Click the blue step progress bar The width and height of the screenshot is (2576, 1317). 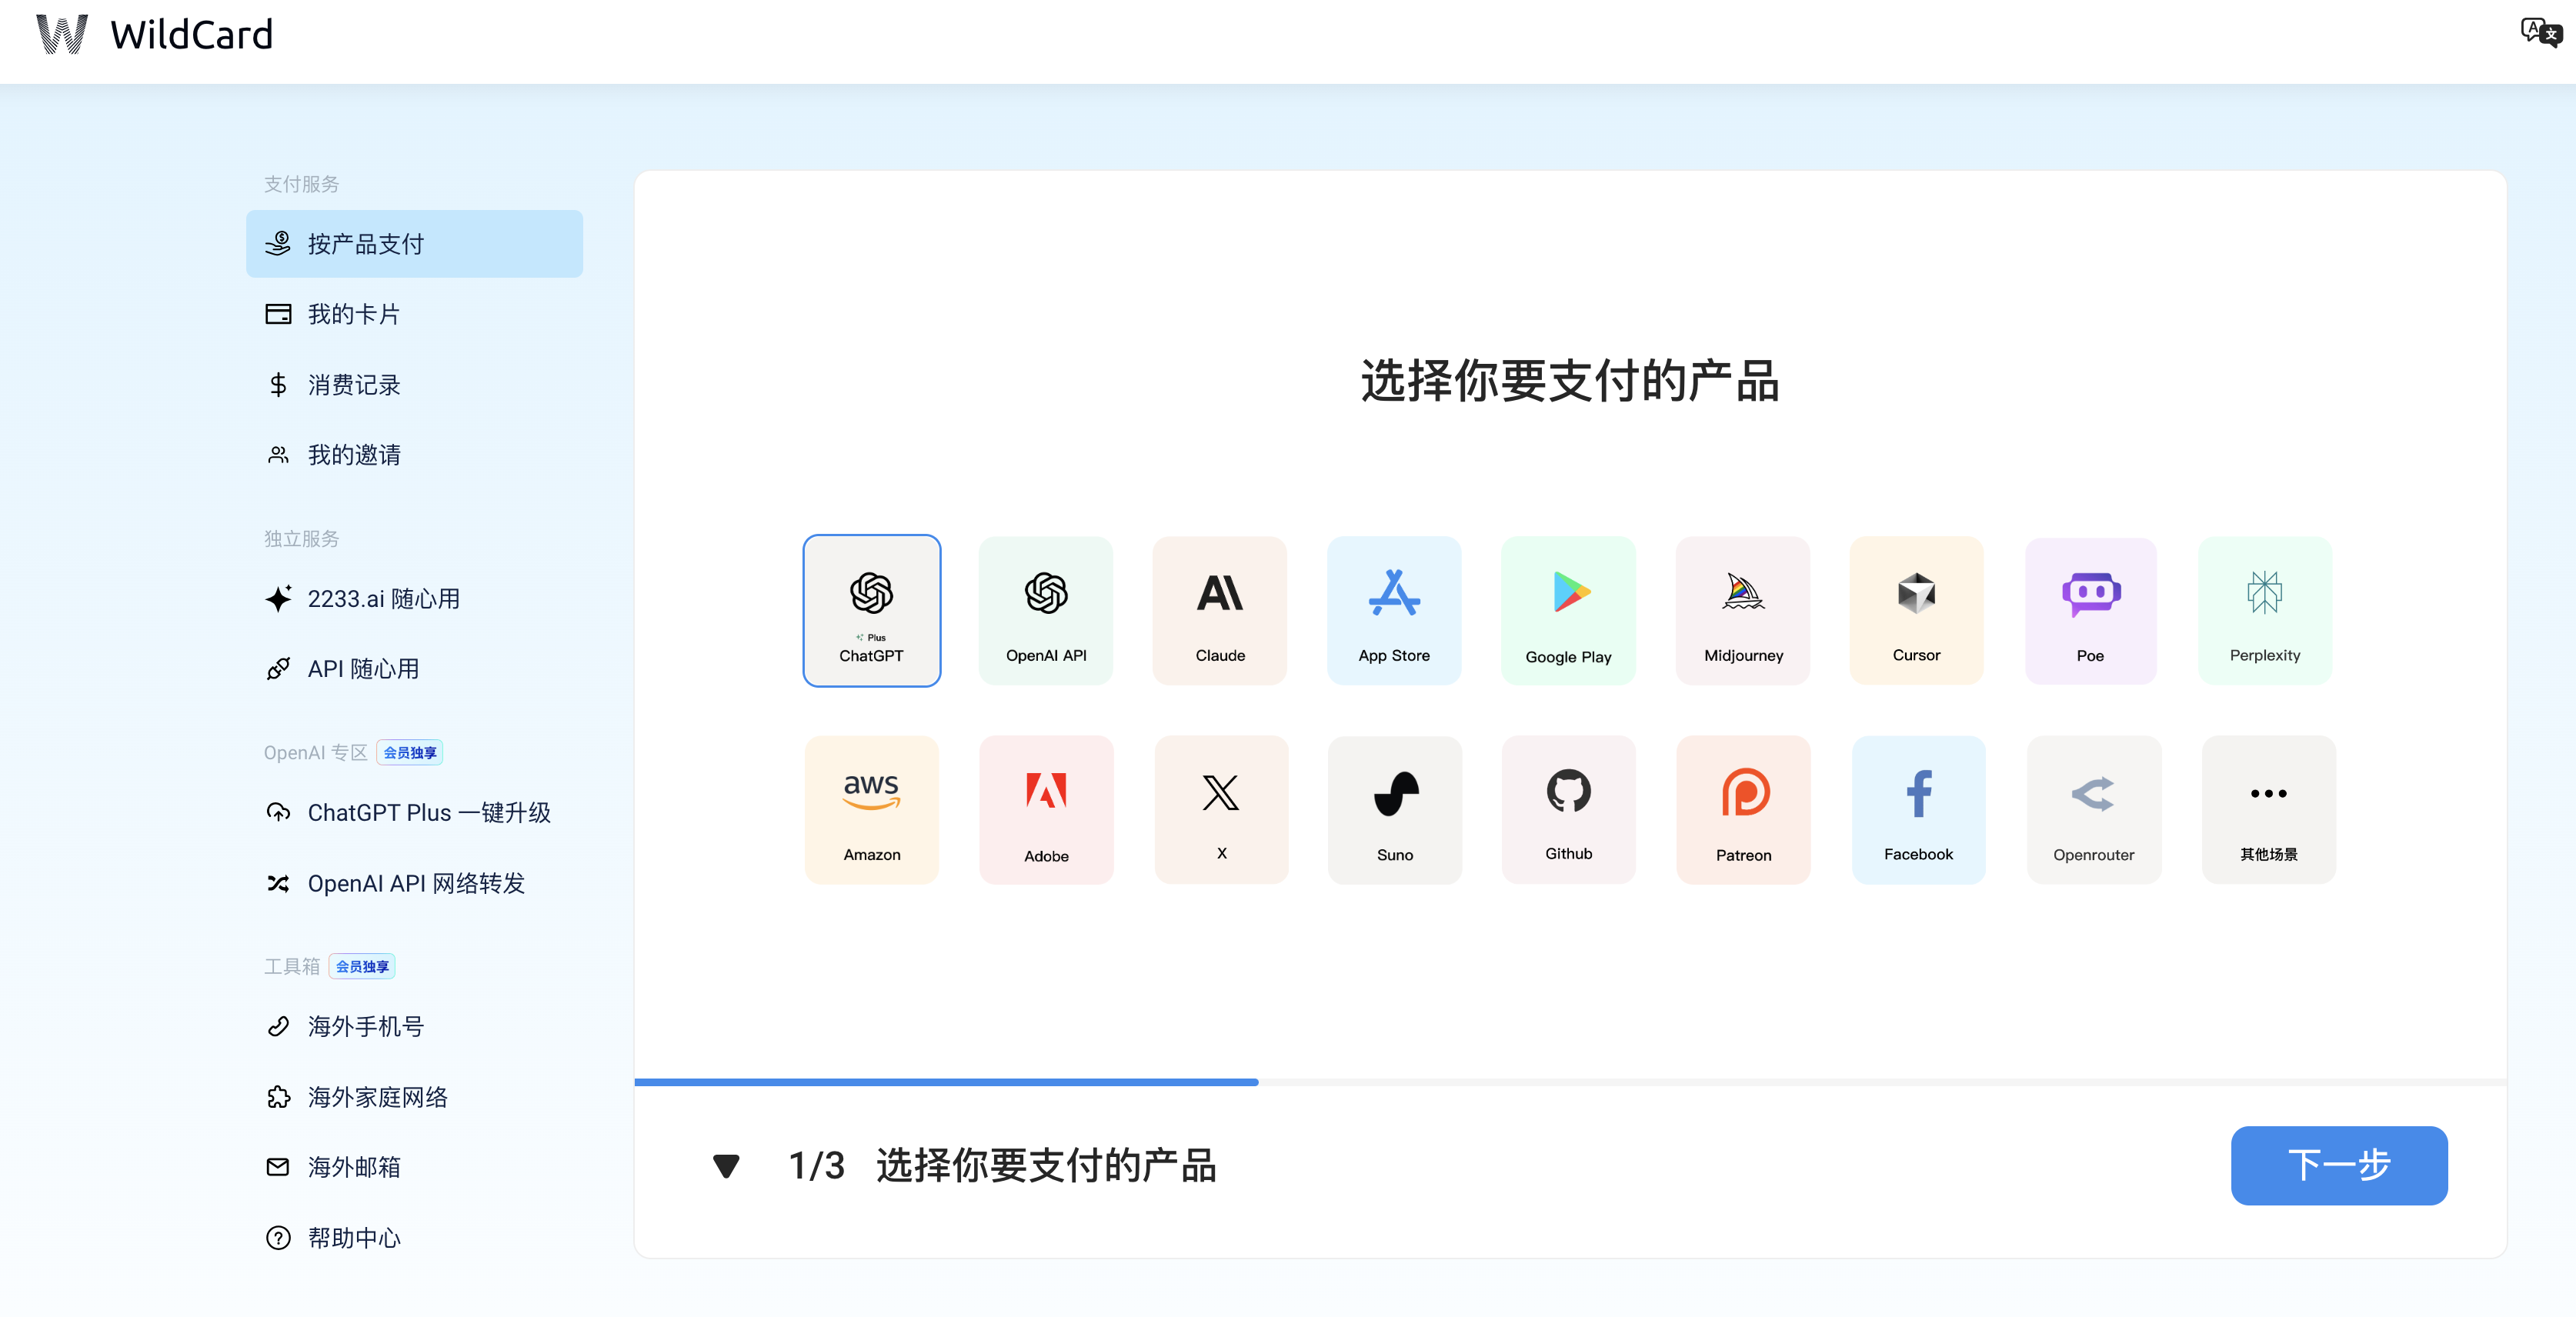click(x=945, y=1082)
